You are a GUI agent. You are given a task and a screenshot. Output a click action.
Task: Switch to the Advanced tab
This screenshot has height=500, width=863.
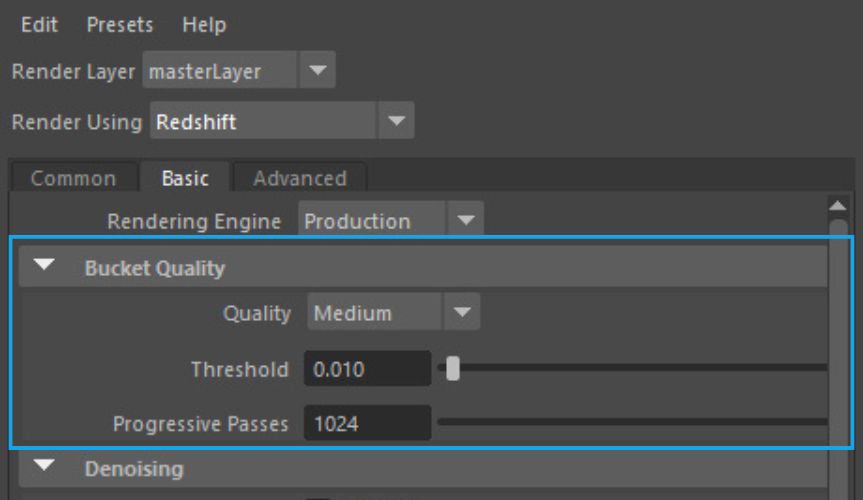tap(299, 178)
